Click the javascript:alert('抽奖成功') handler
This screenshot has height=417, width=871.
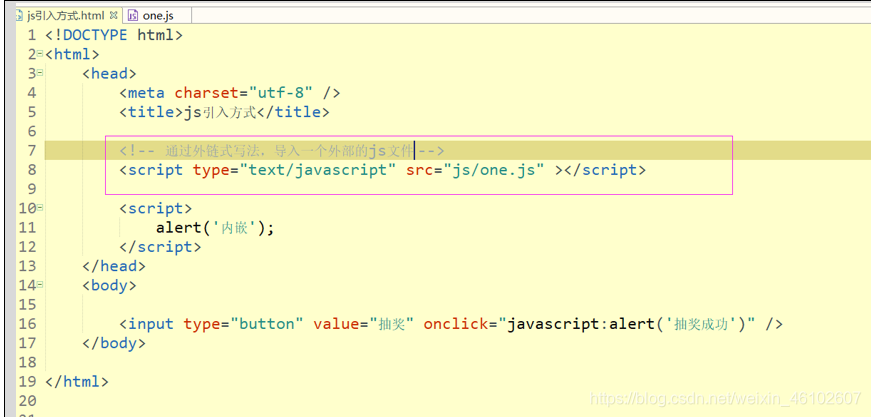point(627,324)
